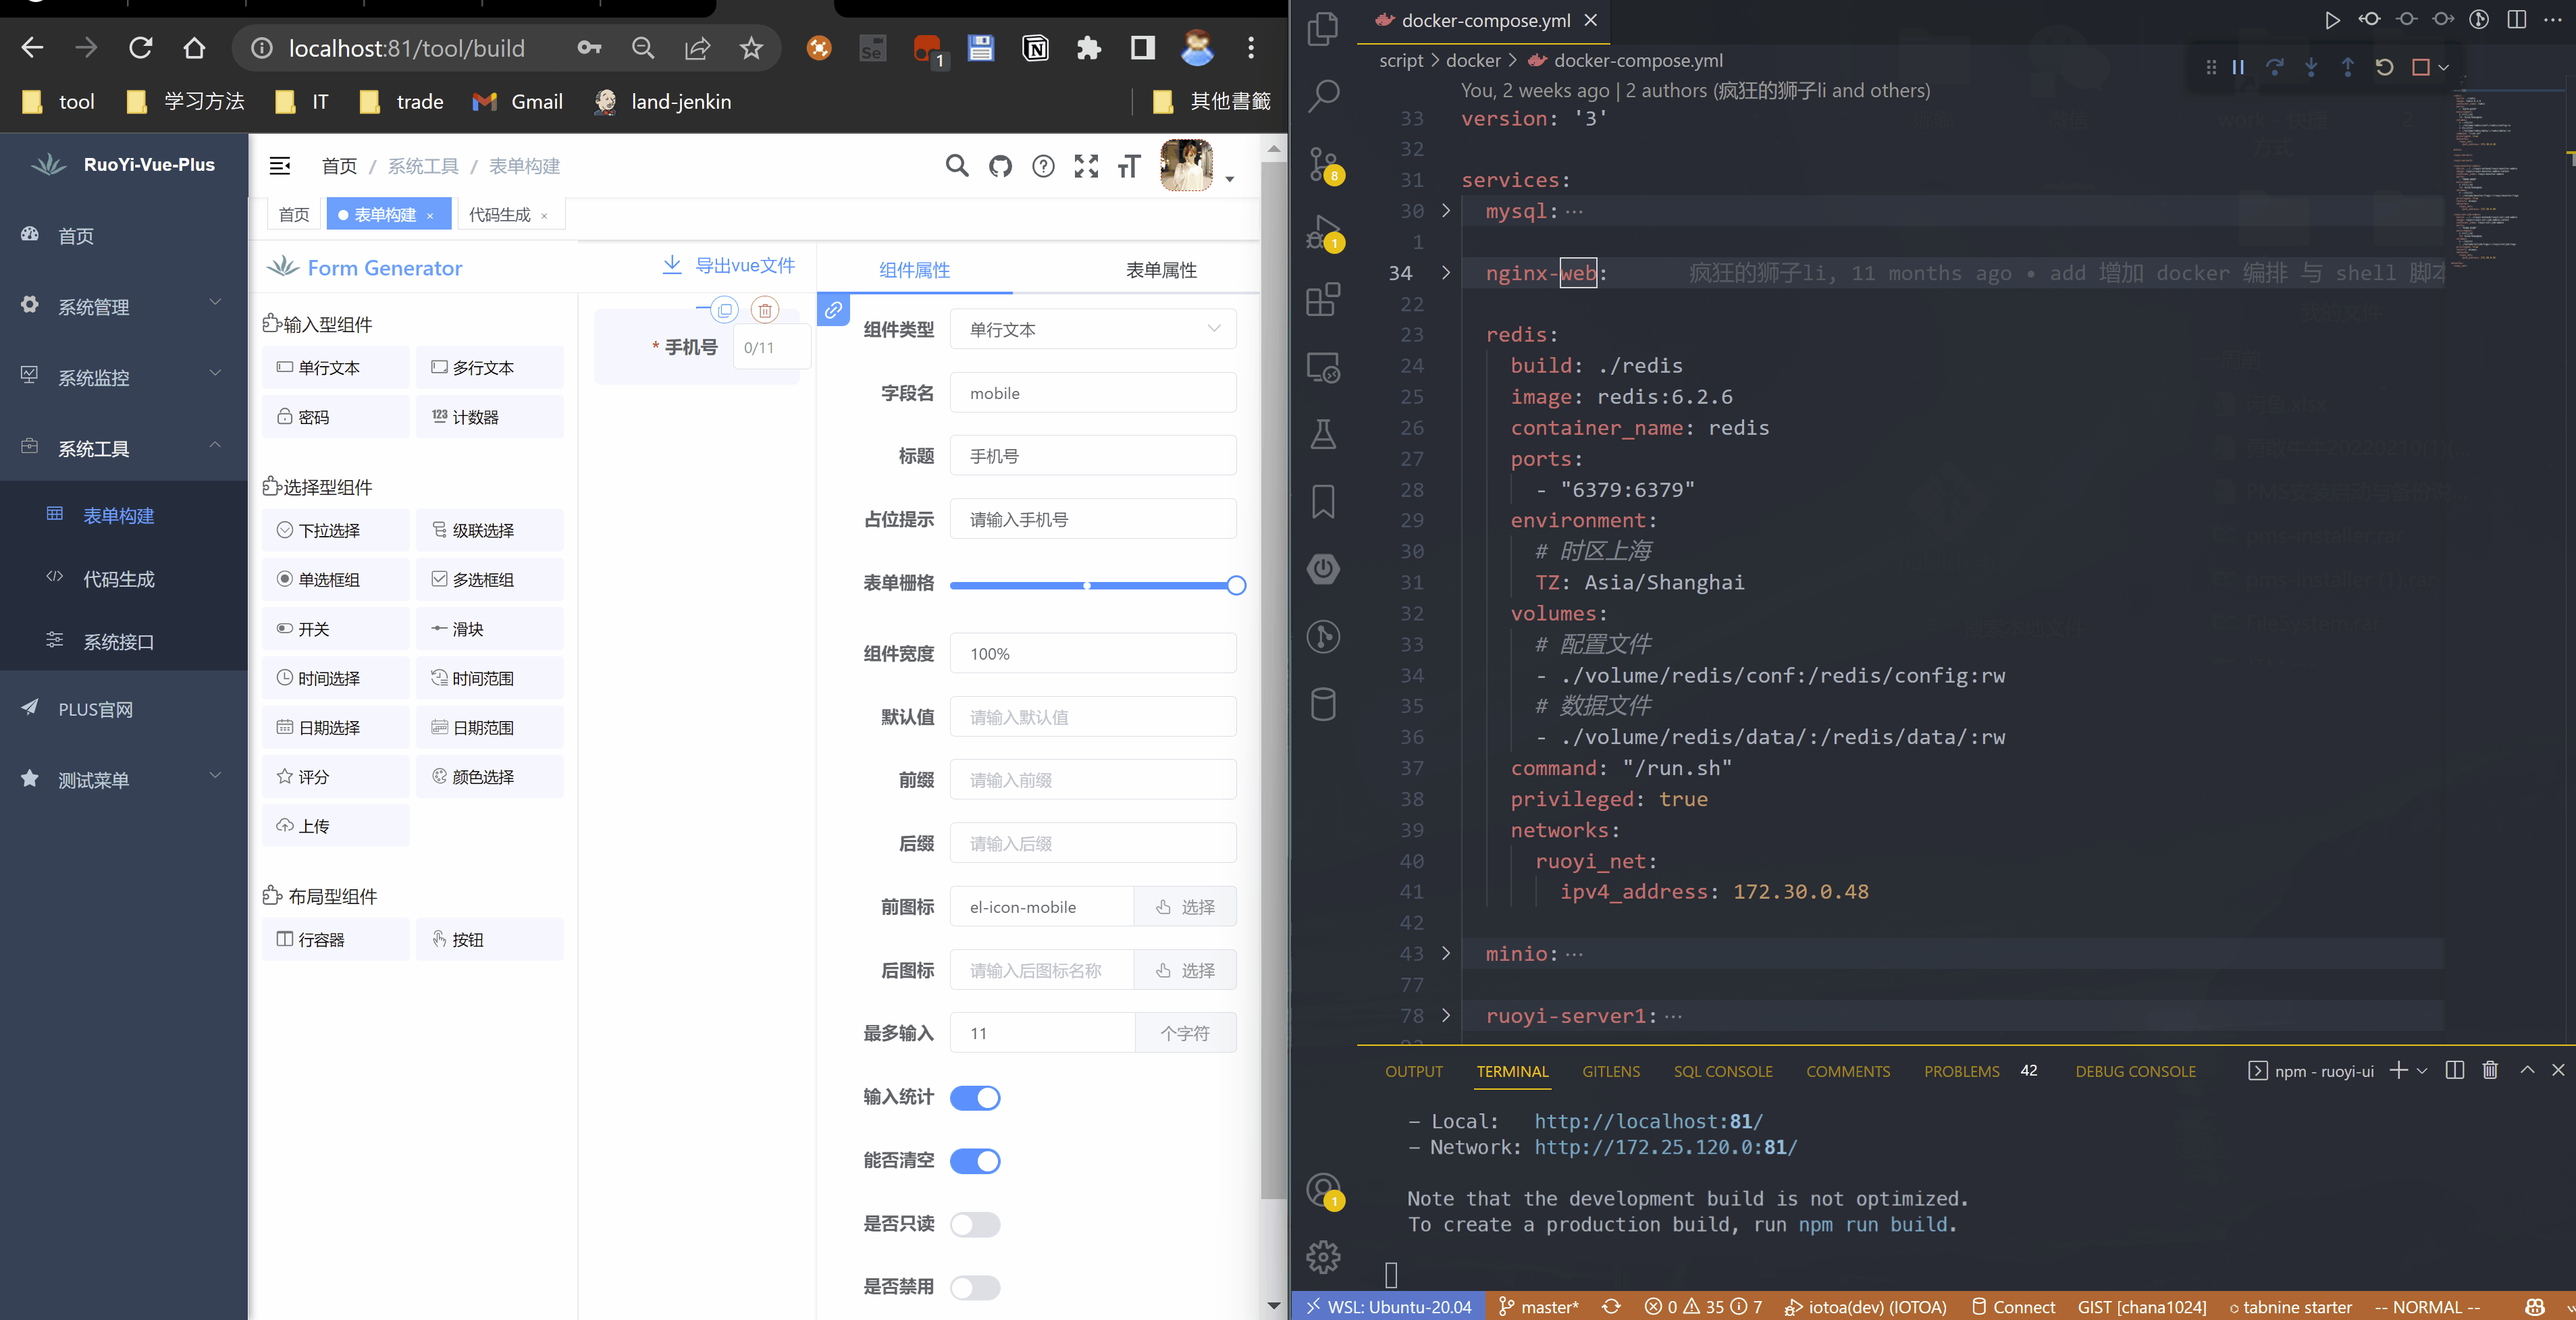Image resolution: width=2576 pixels, height=1320 pixels.
Task: Expand the 系统监控 menu
Action: pyautogui.click(x=124, y=378)
